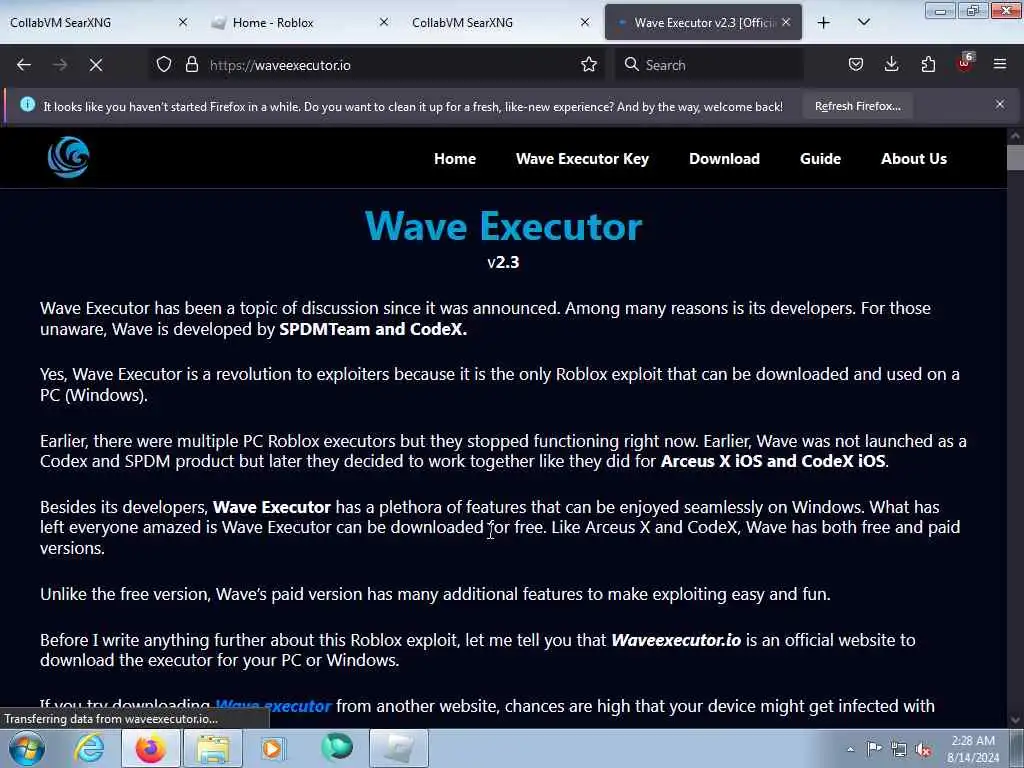Open the Home nav menu item

tap(455, 159)
